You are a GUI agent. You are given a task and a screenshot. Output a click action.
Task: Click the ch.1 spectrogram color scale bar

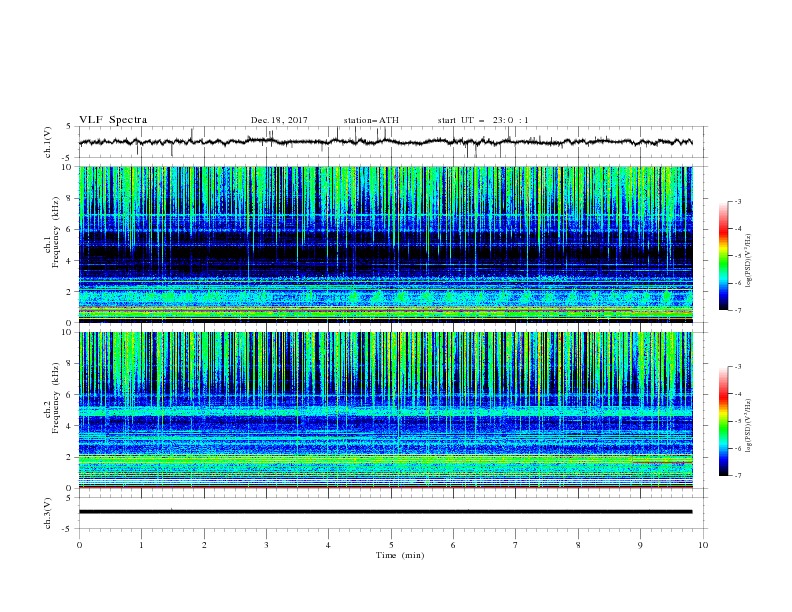click(x=724, y=256)
